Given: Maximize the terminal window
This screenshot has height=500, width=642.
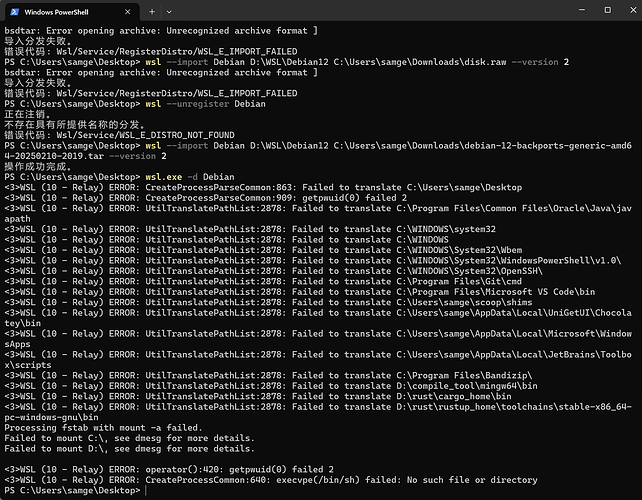Looking at the screenshot, I should tap(608, 10).
